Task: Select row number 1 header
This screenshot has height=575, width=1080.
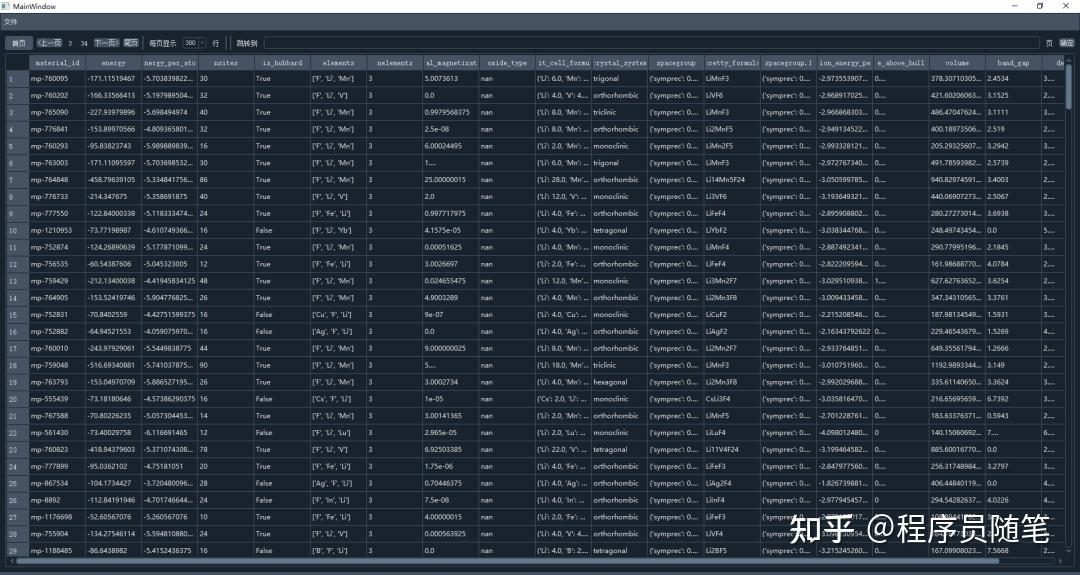Action: point(17,79)
